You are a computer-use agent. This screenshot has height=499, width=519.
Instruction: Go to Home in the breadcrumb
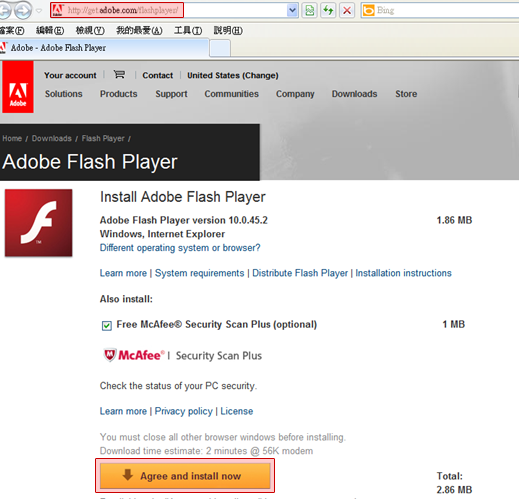pos(12,138)
